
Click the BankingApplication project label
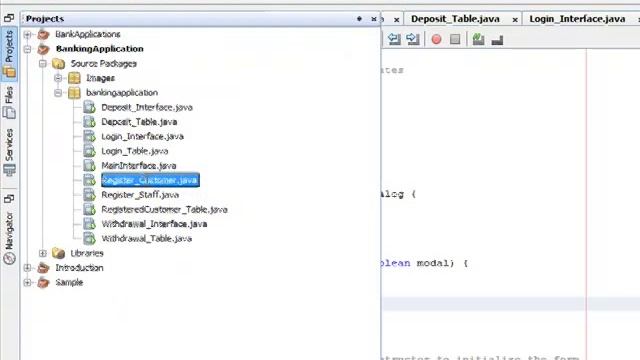pos(100,49)
